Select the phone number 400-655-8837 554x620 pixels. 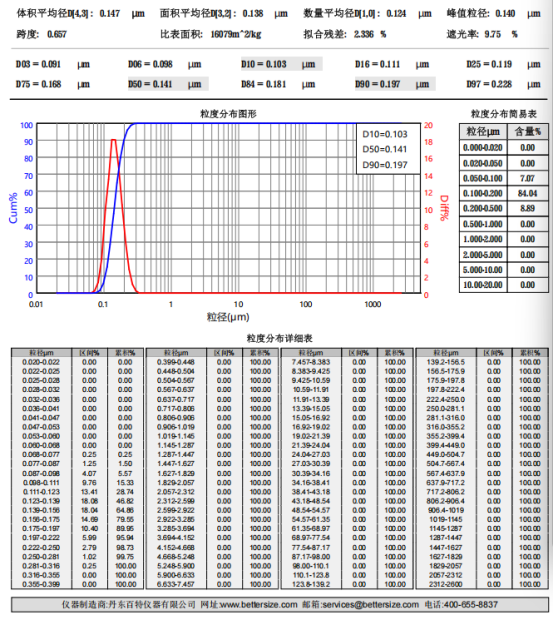pyautogui.click(x=471, y=605)
